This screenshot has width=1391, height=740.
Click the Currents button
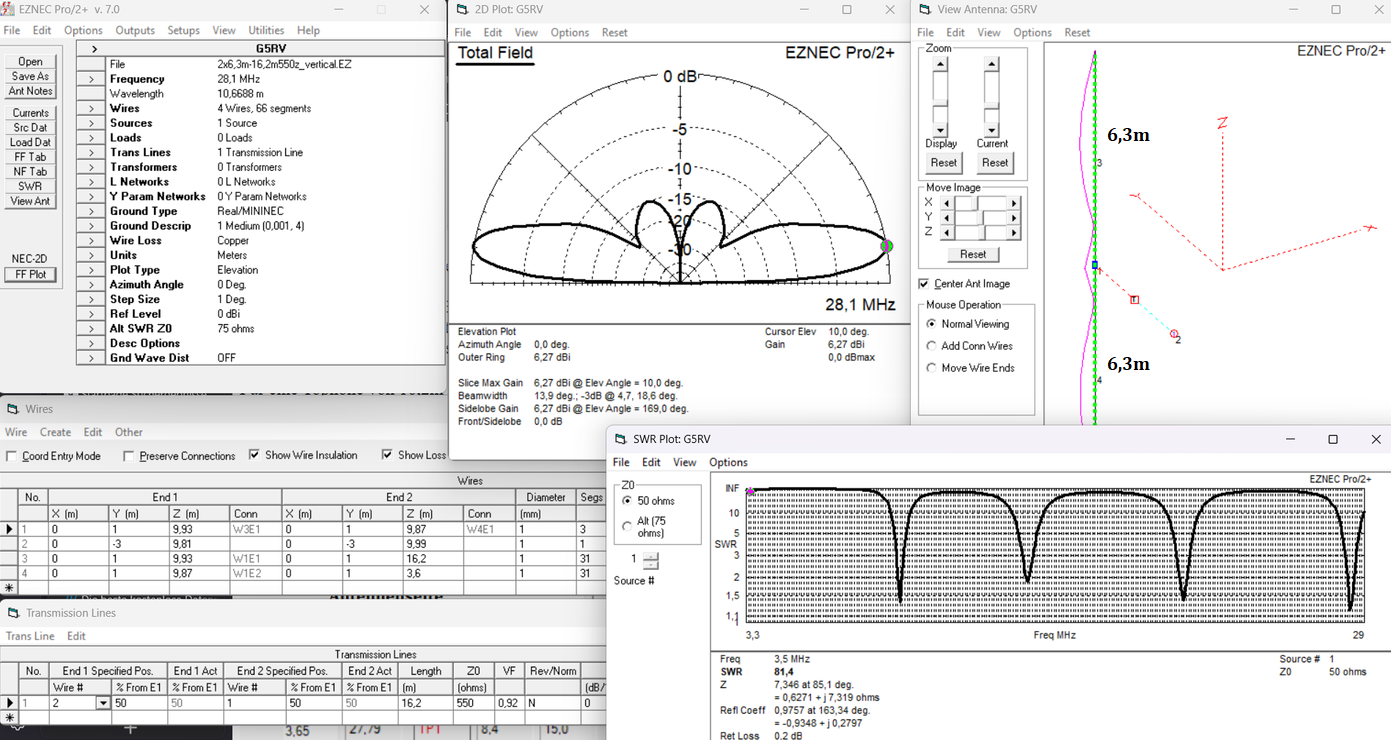point(30,113)
